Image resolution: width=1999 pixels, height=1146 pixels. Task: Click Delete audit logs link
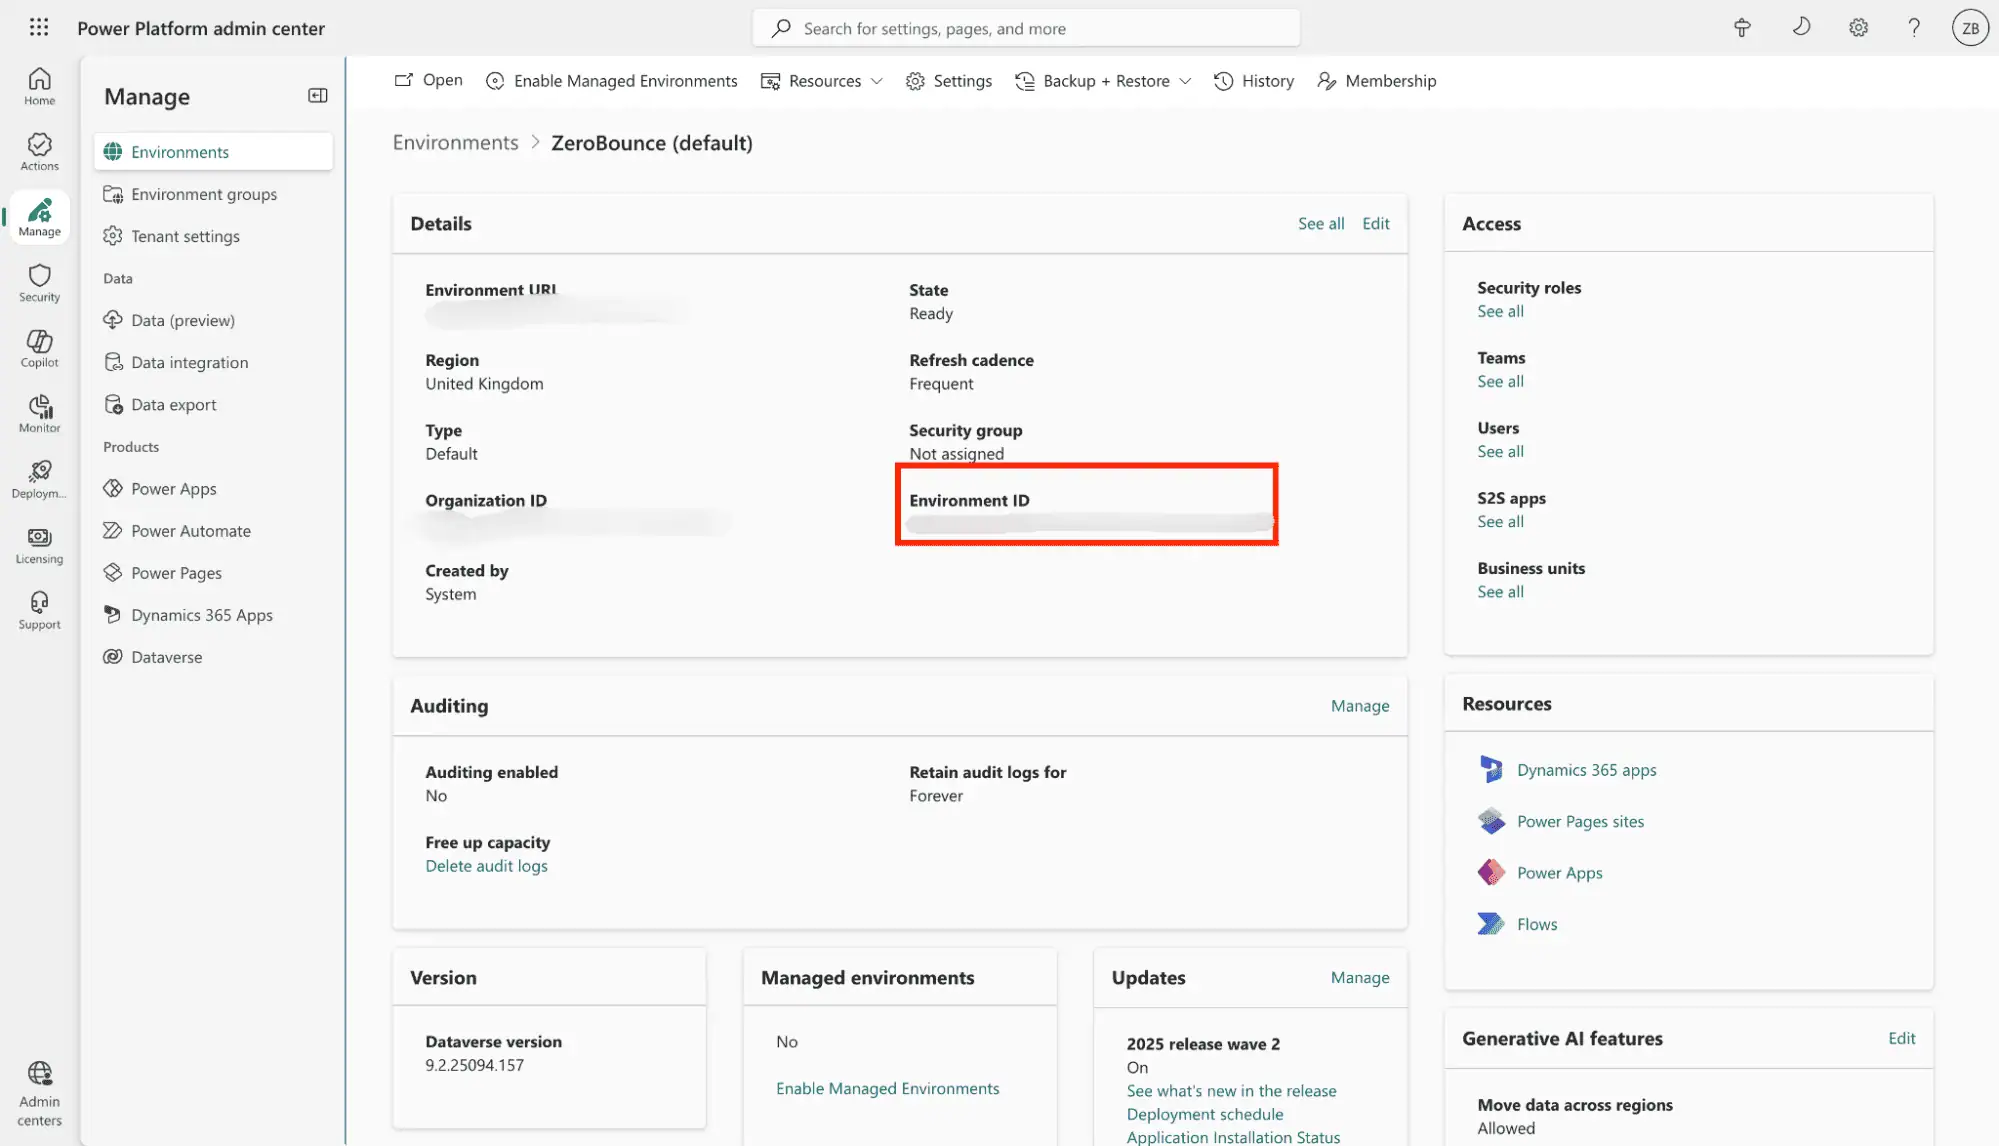(x=486, y=865)
